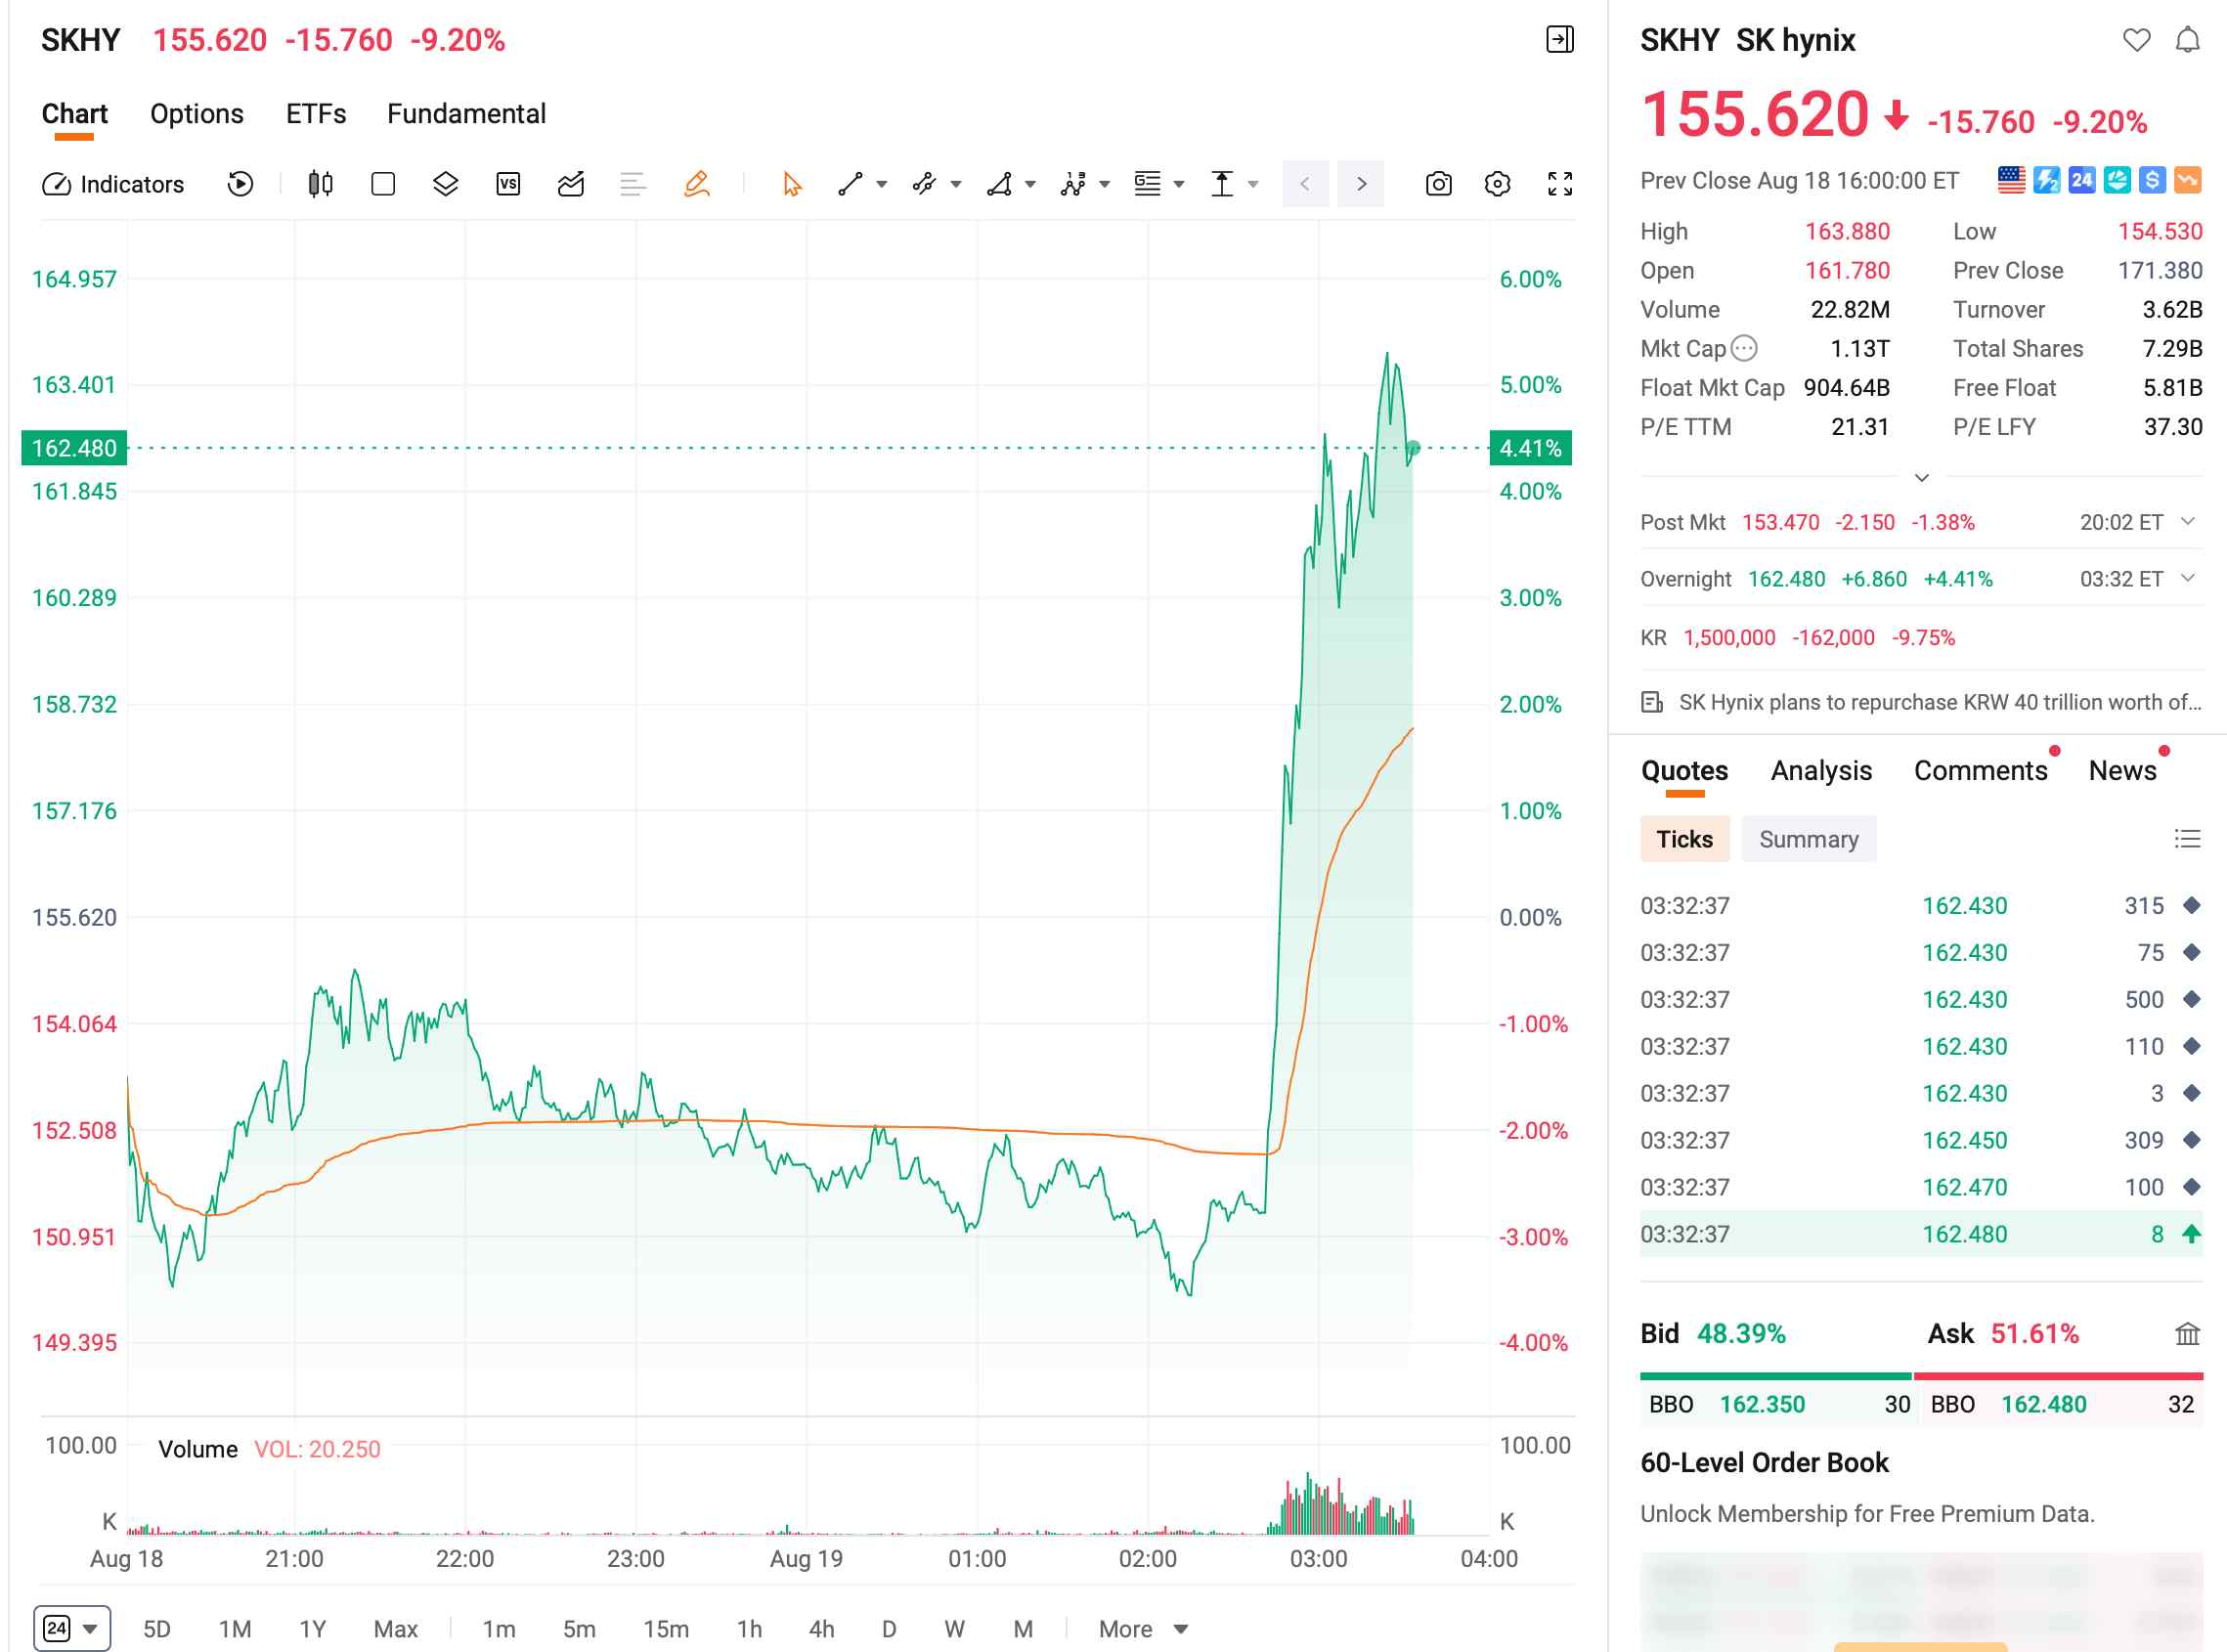Click the previous arrow in chart toolbar

[1305, 184]
